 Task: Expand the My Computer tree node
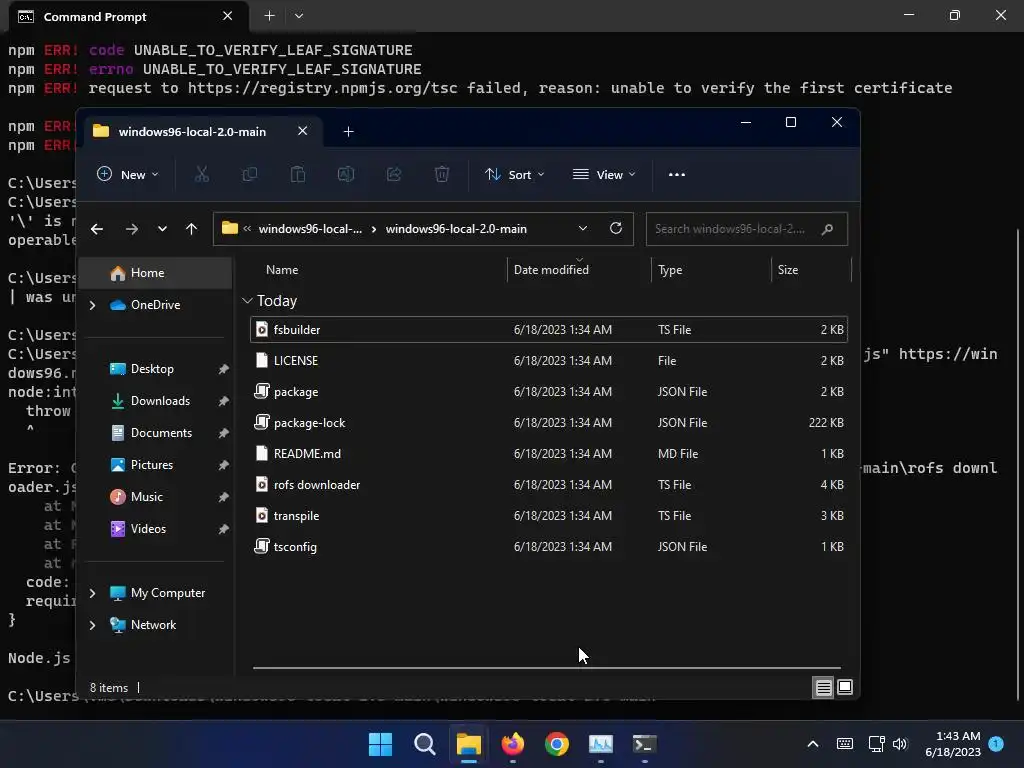coord(92,593)
